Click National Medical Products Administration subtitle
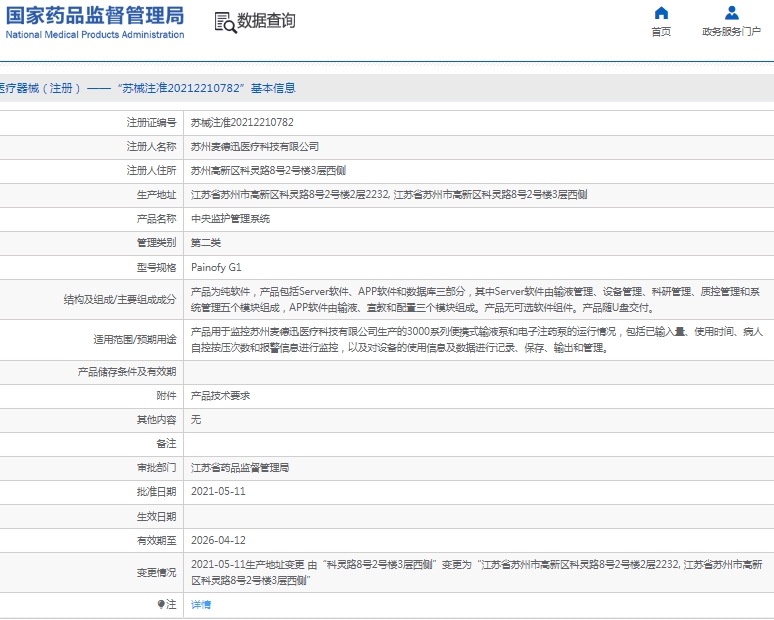The width and height of the screenshot is (774, 620). point(95,35)
